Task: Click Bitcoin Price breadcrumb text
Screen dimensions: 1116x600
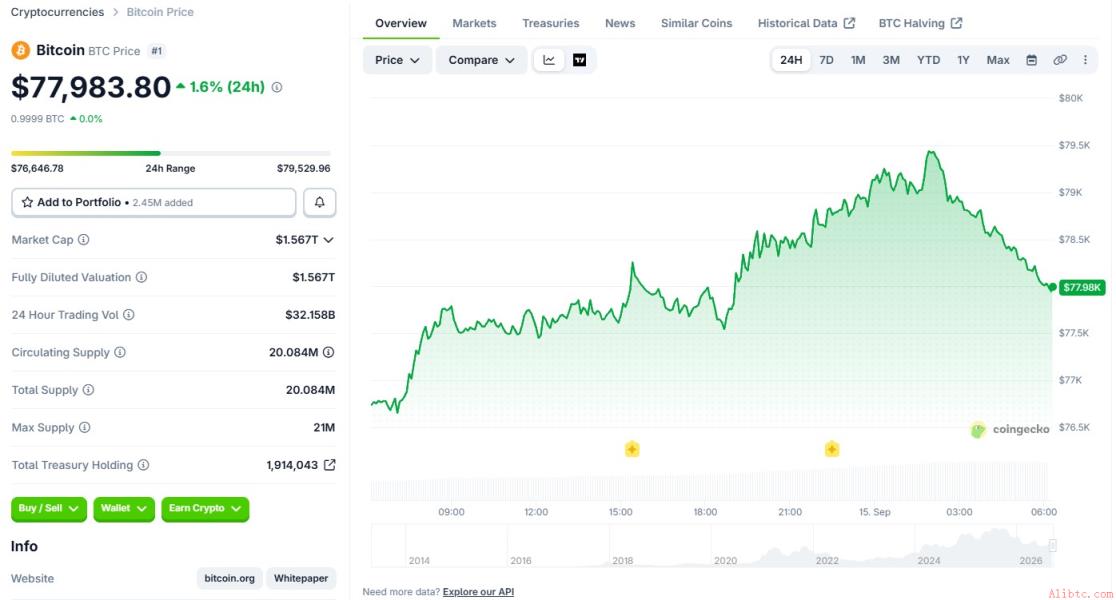Action: coord(160,12)
